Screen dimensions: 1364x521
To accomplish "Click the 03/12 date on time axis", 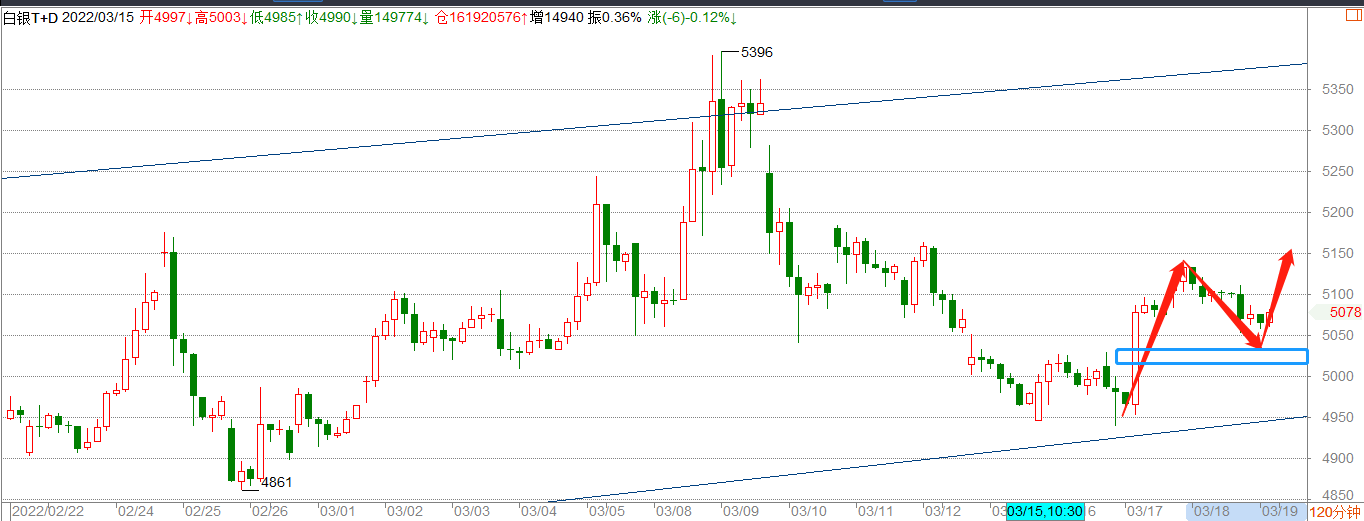I will tap(942, 512).
